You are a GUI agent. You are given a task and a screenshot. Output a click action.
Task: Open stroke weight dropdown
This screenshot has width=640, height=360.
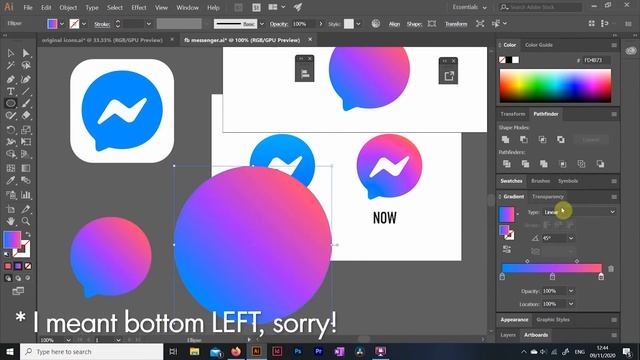149,24
